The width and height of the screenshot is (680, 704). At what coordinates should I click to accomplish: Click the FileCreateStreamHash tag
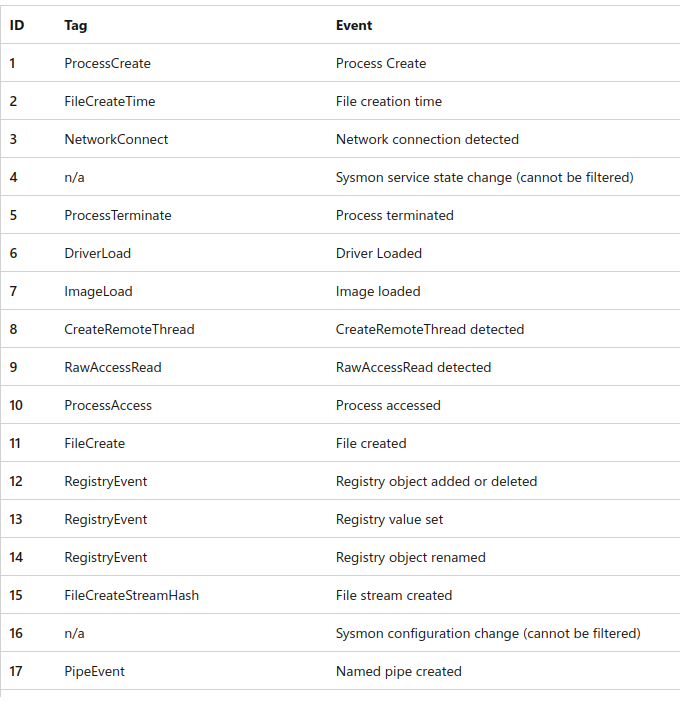pos(131,595)
